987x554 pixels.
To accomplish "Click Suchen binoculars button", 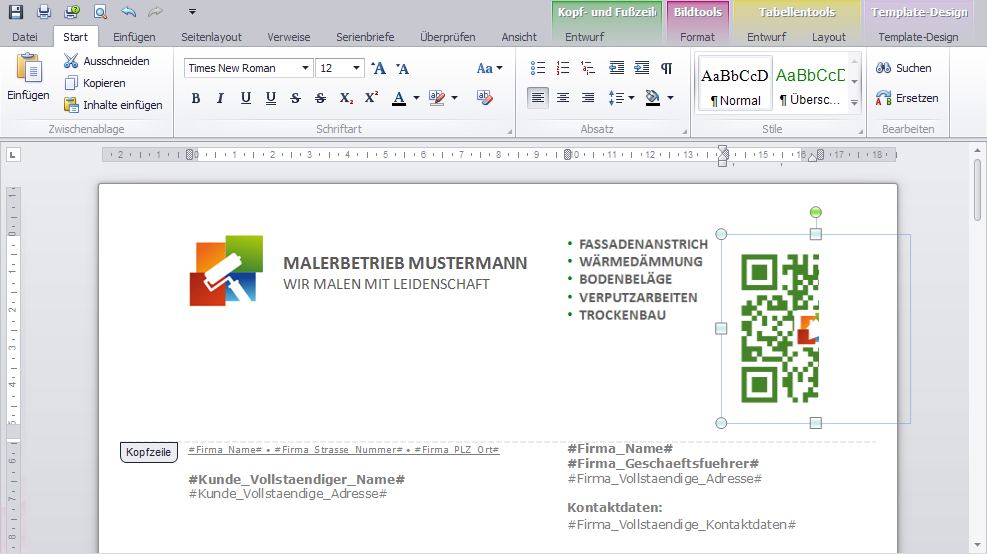I will pos(903,68).
